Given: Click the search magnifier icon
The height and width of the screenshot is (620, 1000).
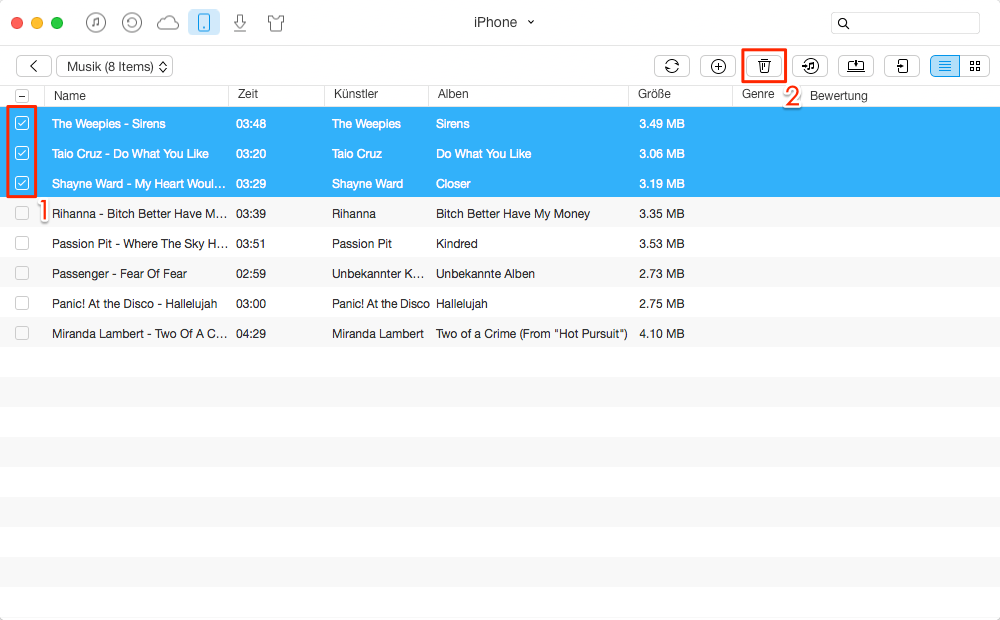Looking at the screenshot, I should click(x=843, y=24).
